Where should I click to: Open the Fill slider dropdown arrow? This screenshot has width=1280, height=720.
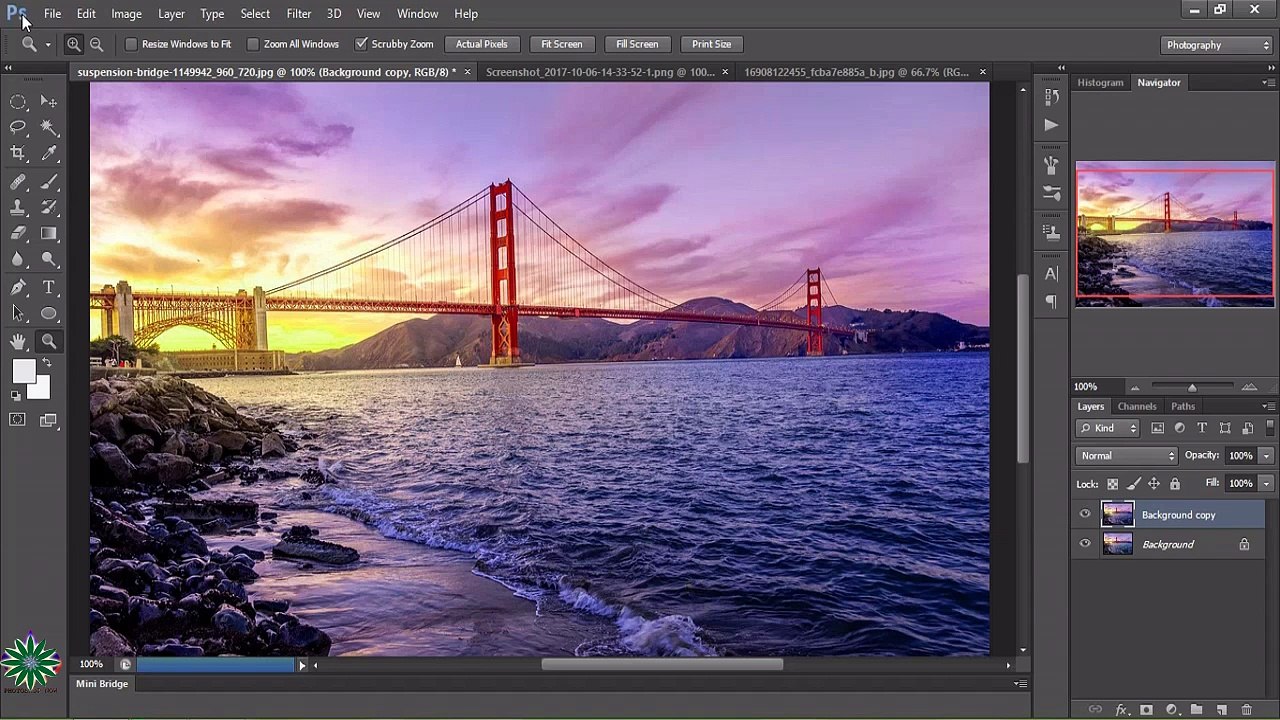[x=1266, y=484]
